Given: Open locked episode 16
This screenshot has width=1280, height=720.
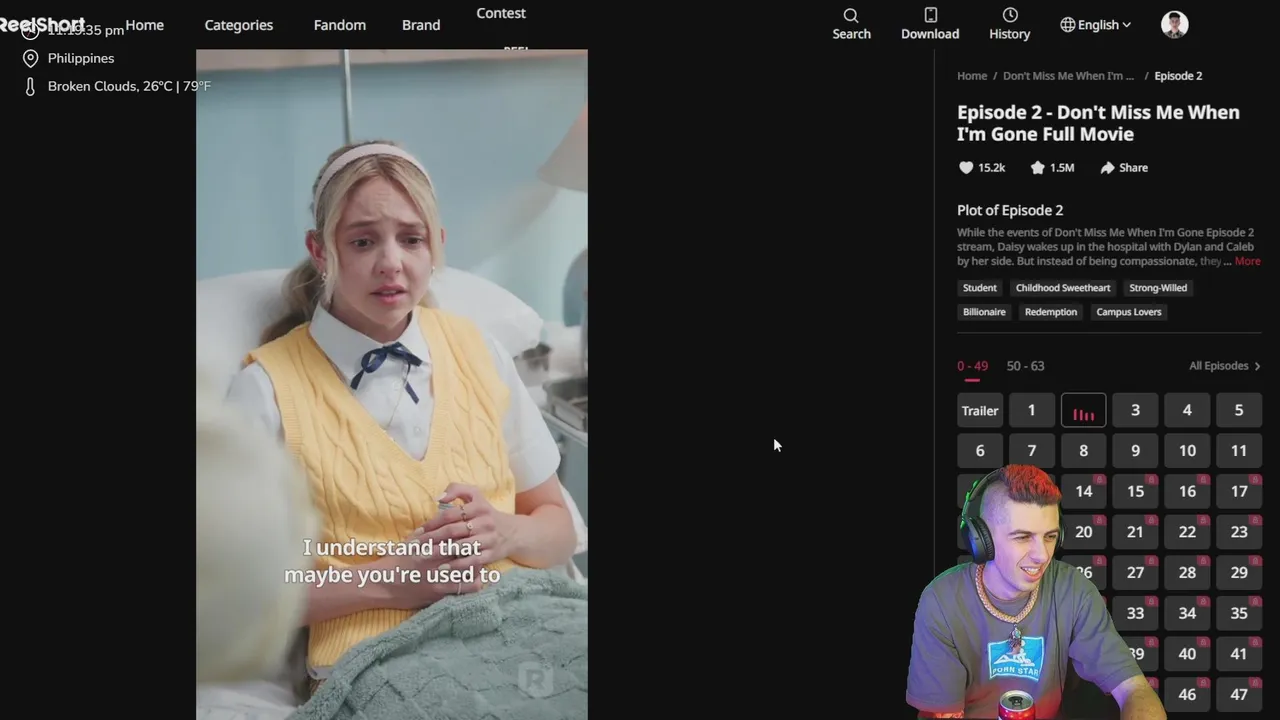Looking at the screenshot, I should [1187, 491].
